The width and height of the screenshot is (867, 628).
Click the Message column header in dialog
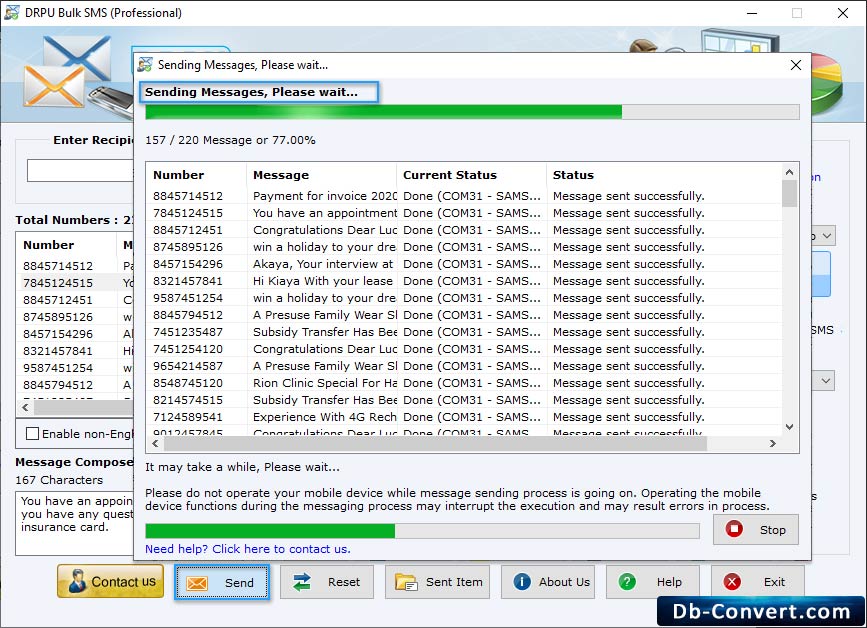point(321,175)
